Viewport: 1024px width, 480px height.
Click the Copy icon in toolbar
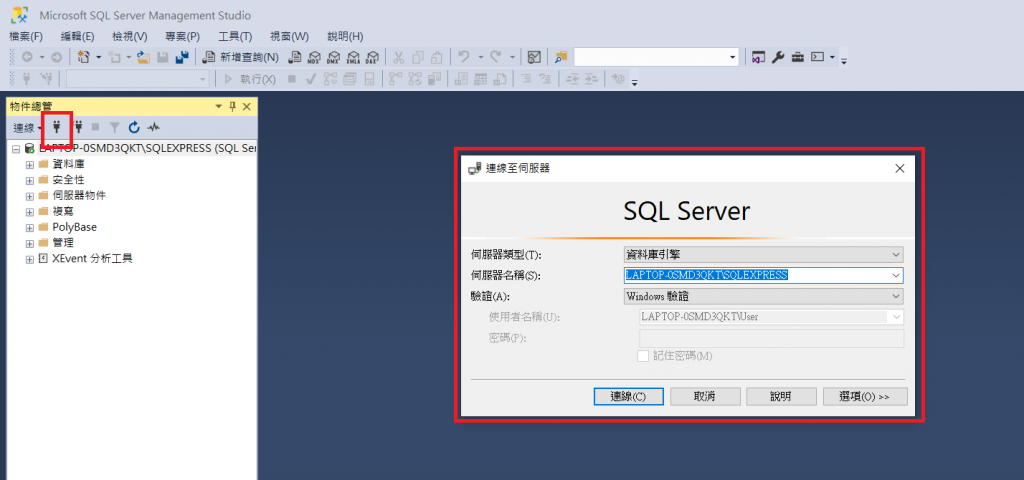[418, 57]
